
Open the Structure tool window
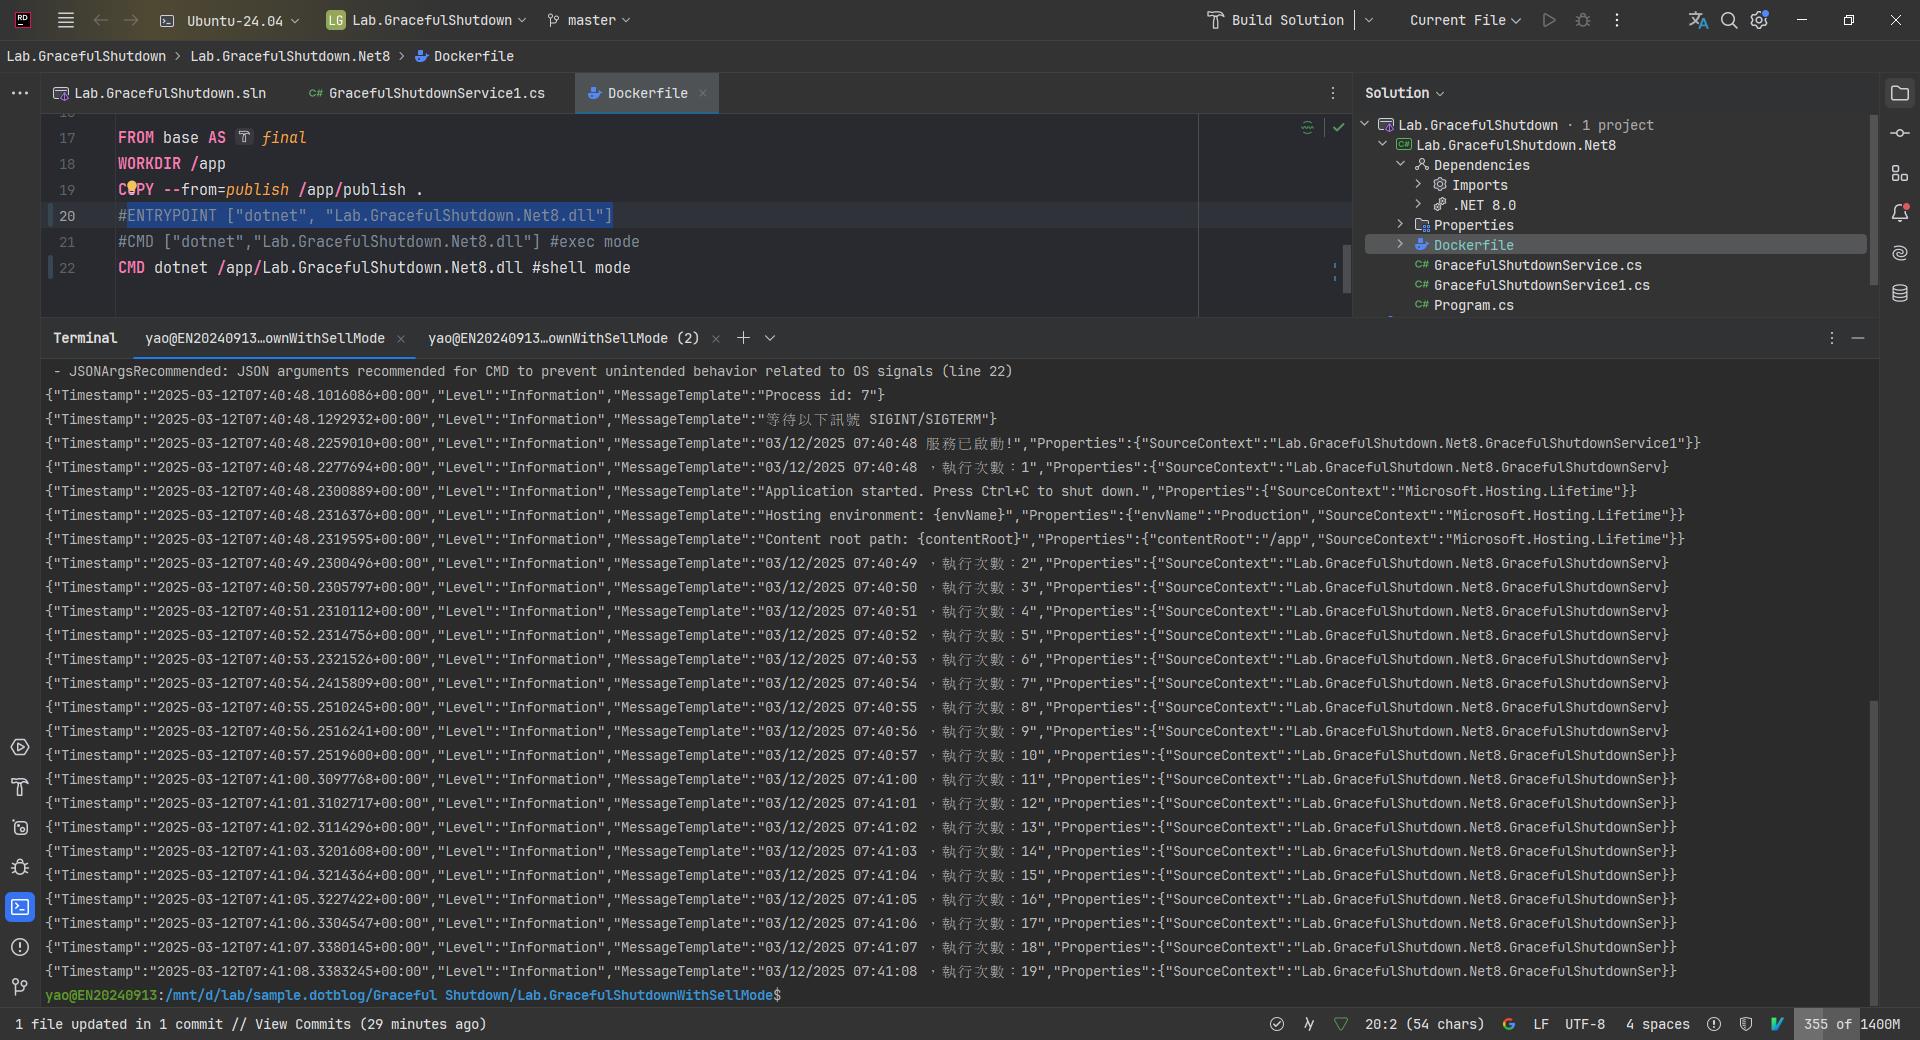1900,173
